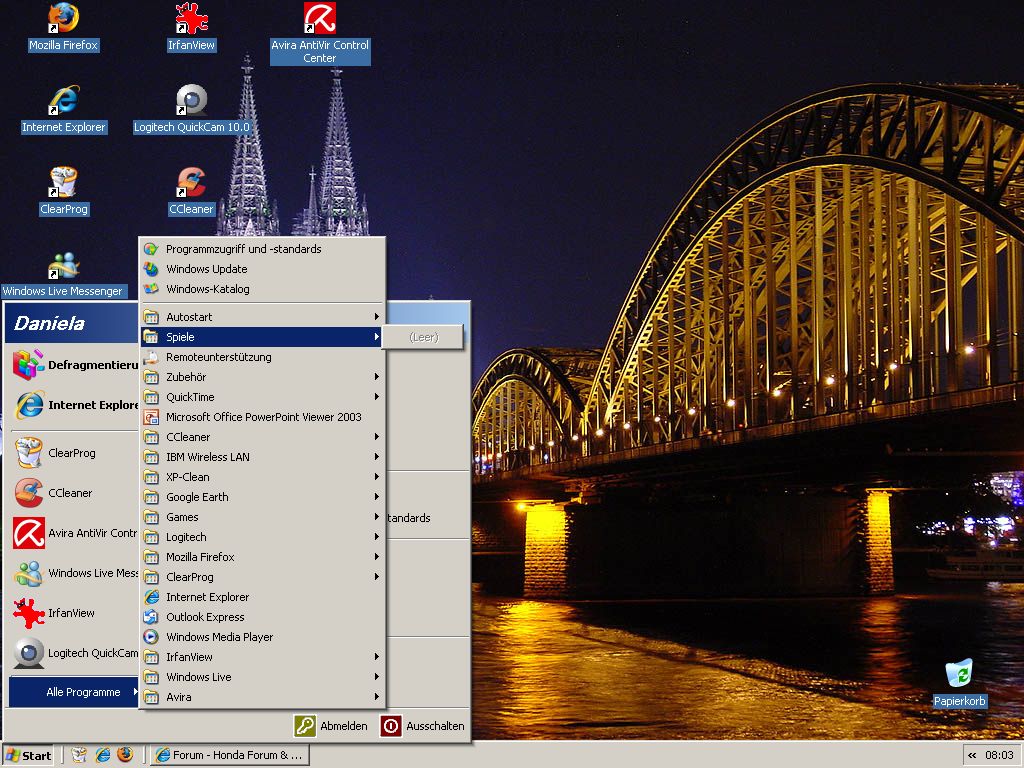
Task: Open Windows Media Player from menu
Action: tap(219, 637)
